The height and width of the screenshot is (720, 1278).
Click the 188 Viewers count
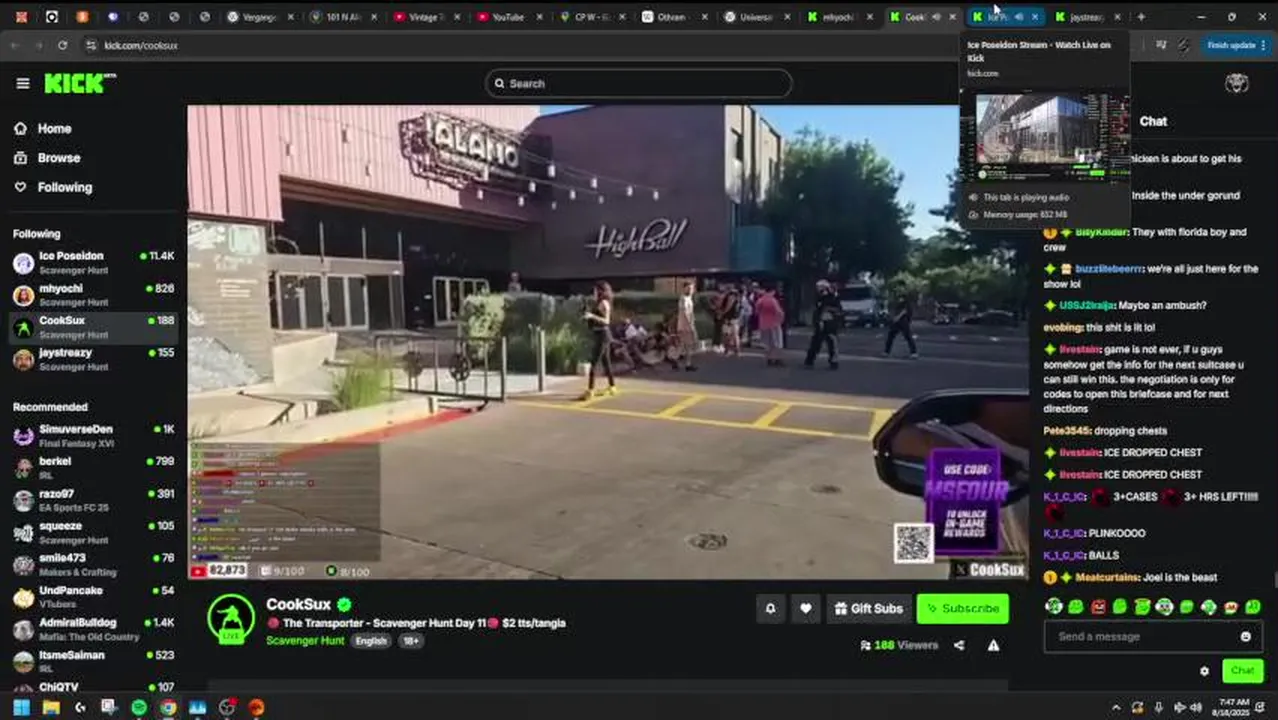pyautogui.click(x=898, y=645)
